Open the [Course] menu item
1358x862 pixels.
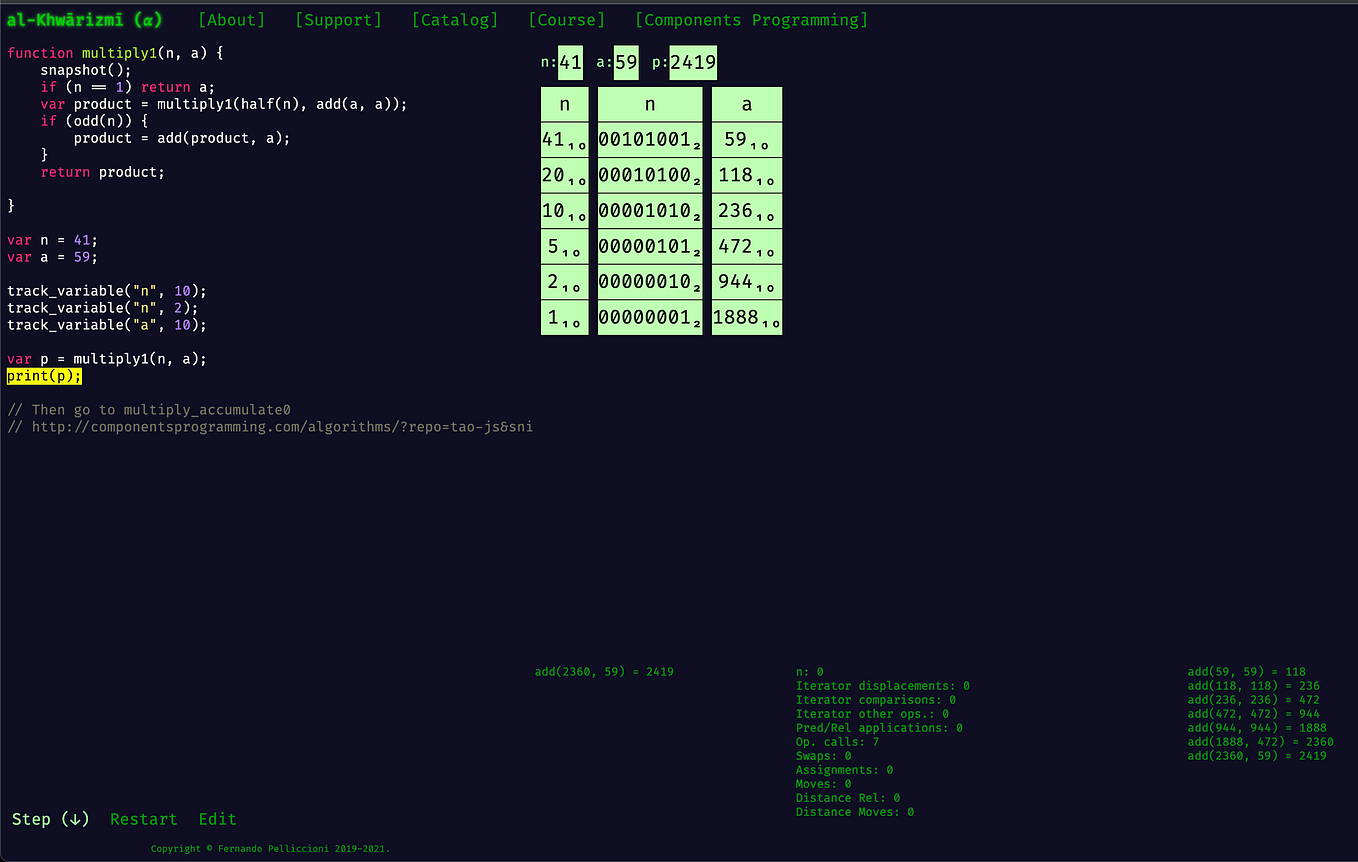(566, 19)
